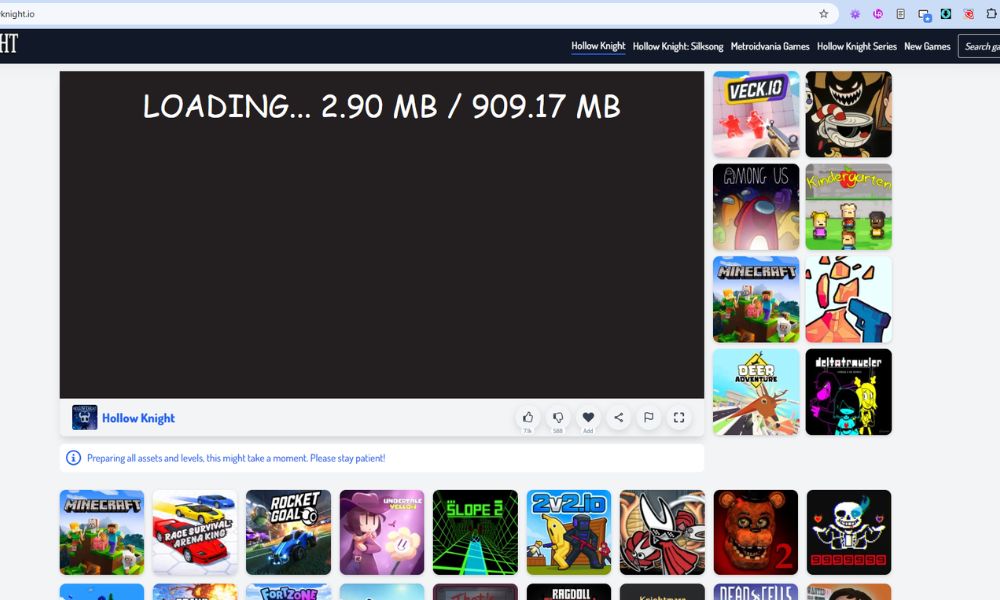Add game to favorites with heart icon
Viewport: 1000px width, 600px height.
point(588,417)
